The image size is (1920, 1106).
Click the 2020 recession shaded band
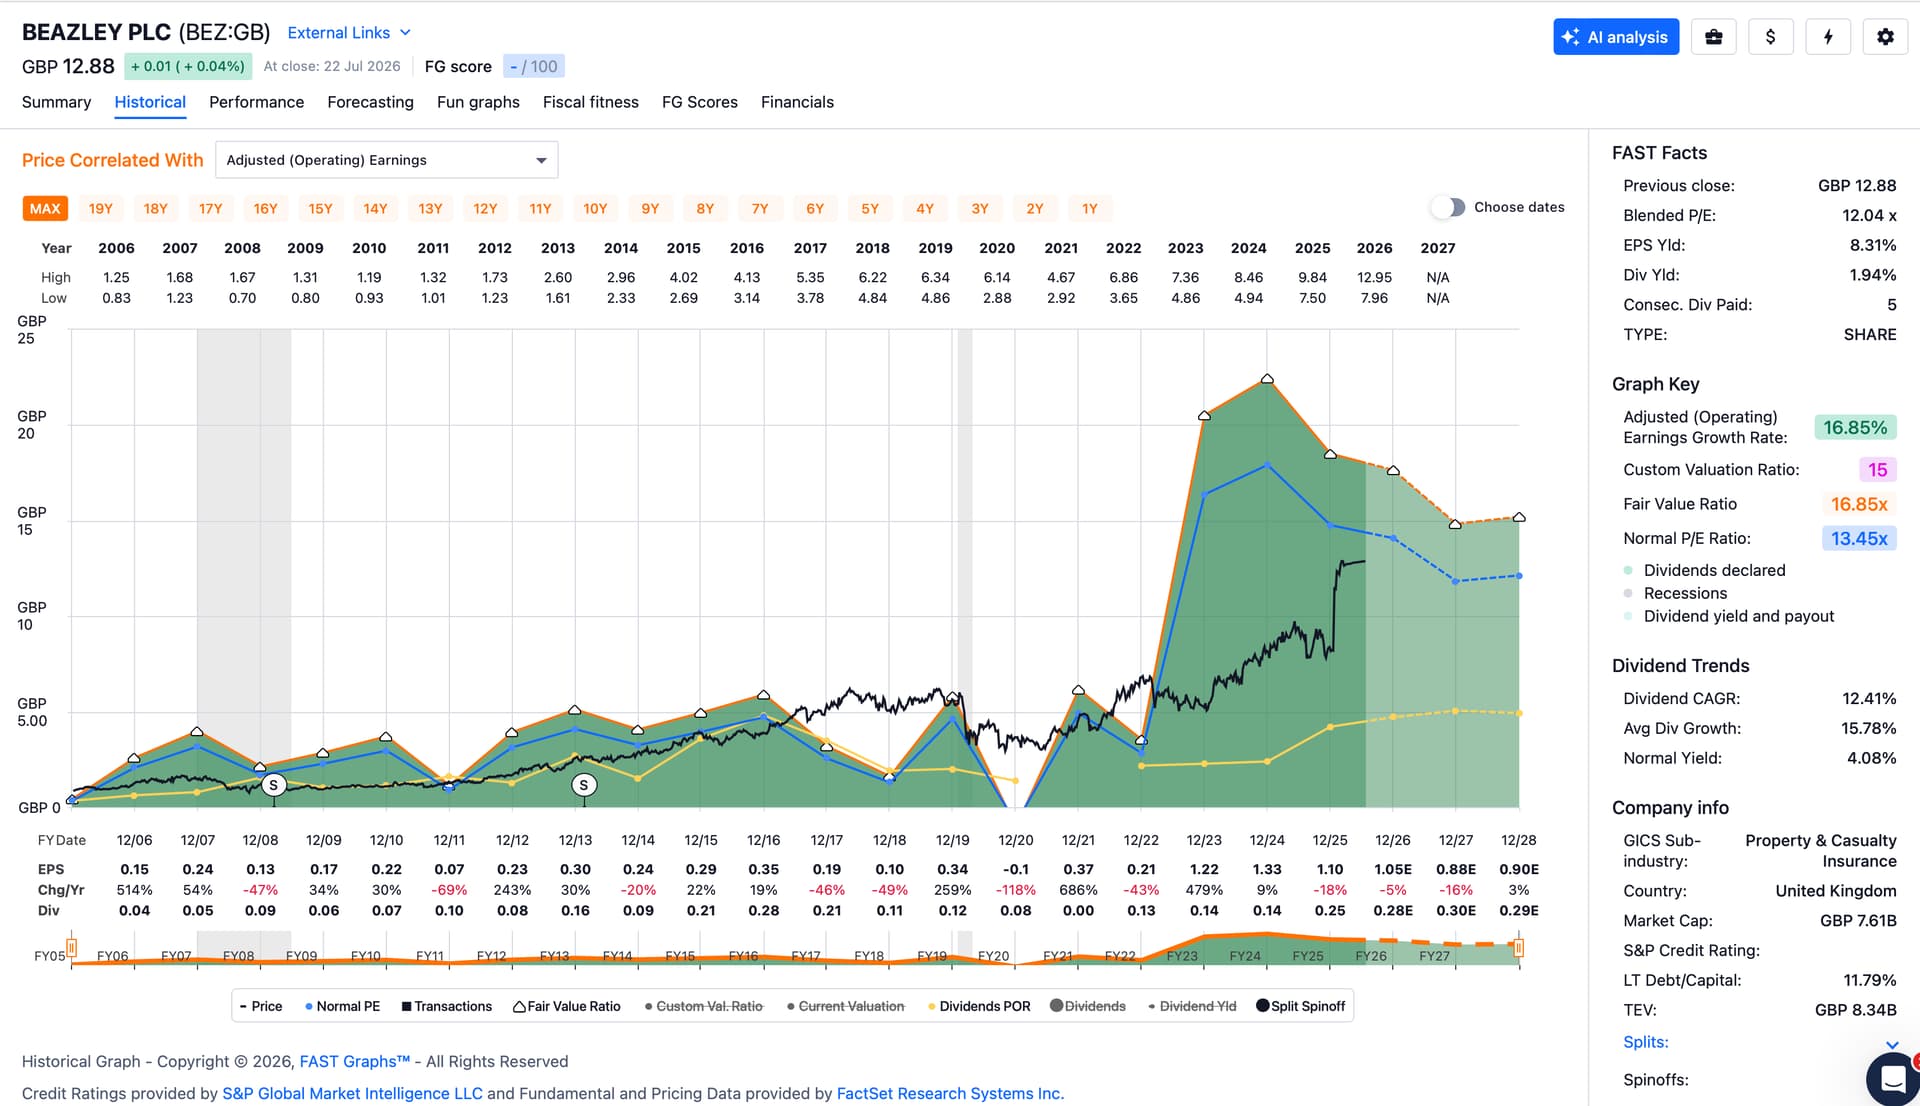click(965, 568)
